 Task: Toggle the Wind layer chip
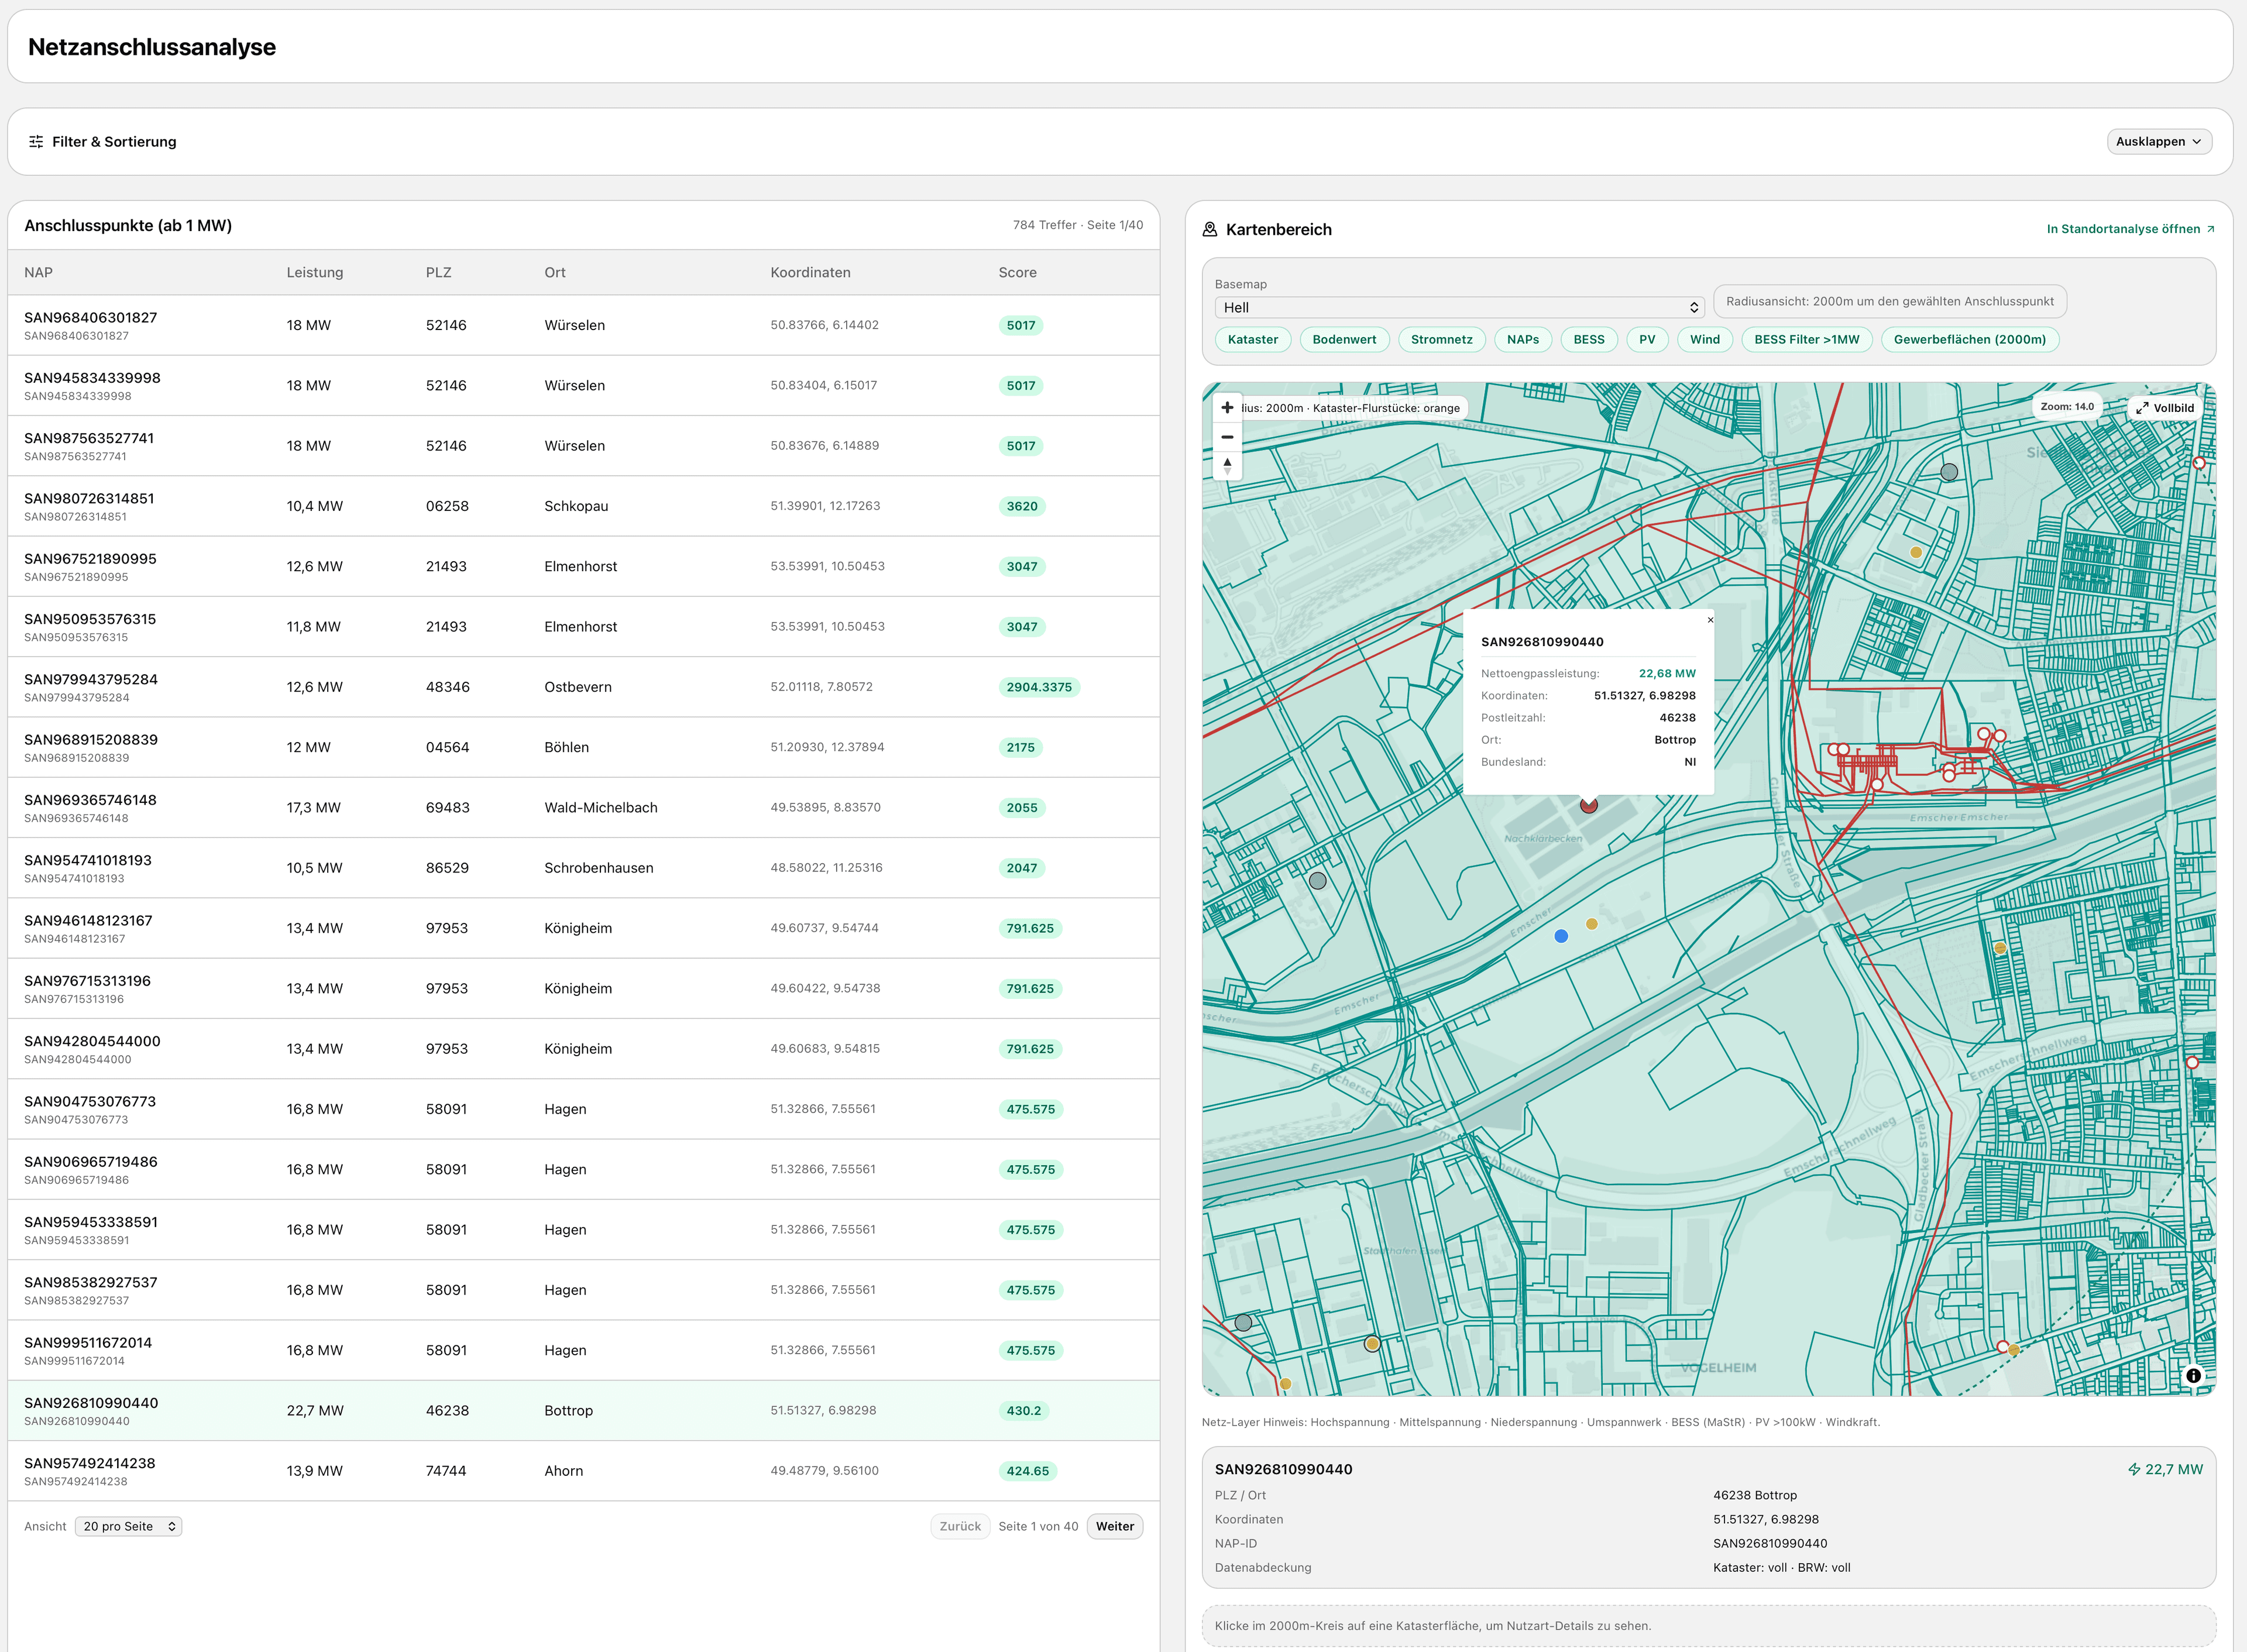[x=1704, y=339]
